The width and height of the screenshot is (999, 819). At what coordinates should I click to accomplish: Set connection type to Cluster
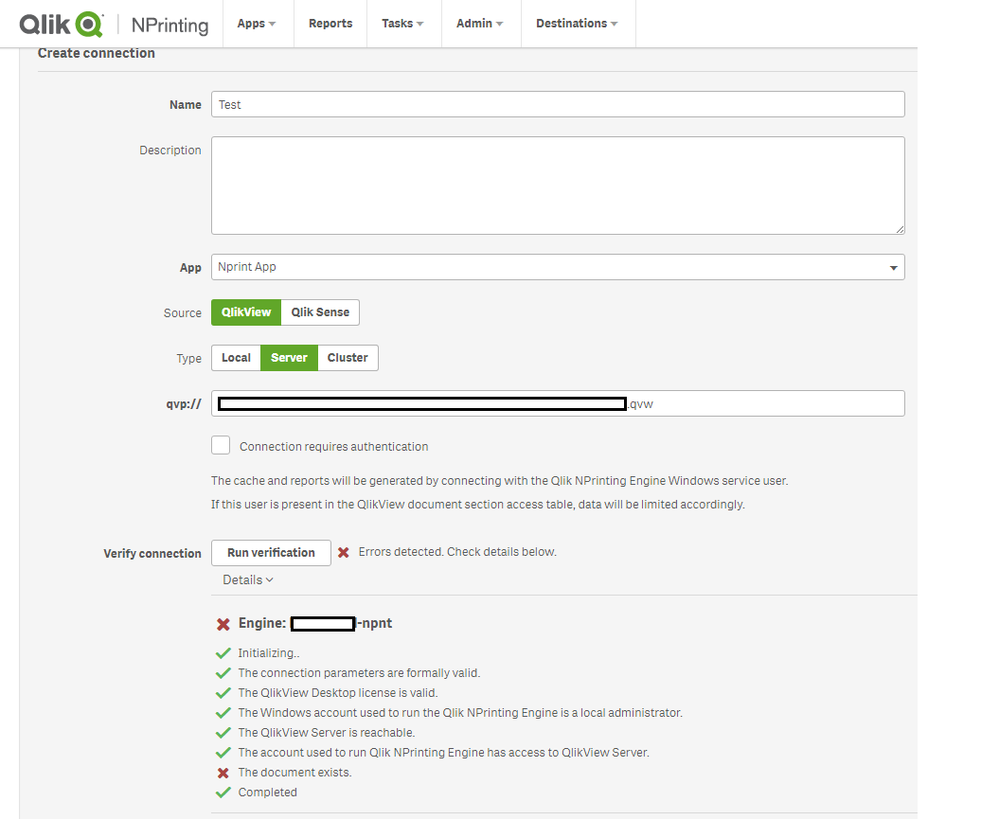[x=348, y=358]
